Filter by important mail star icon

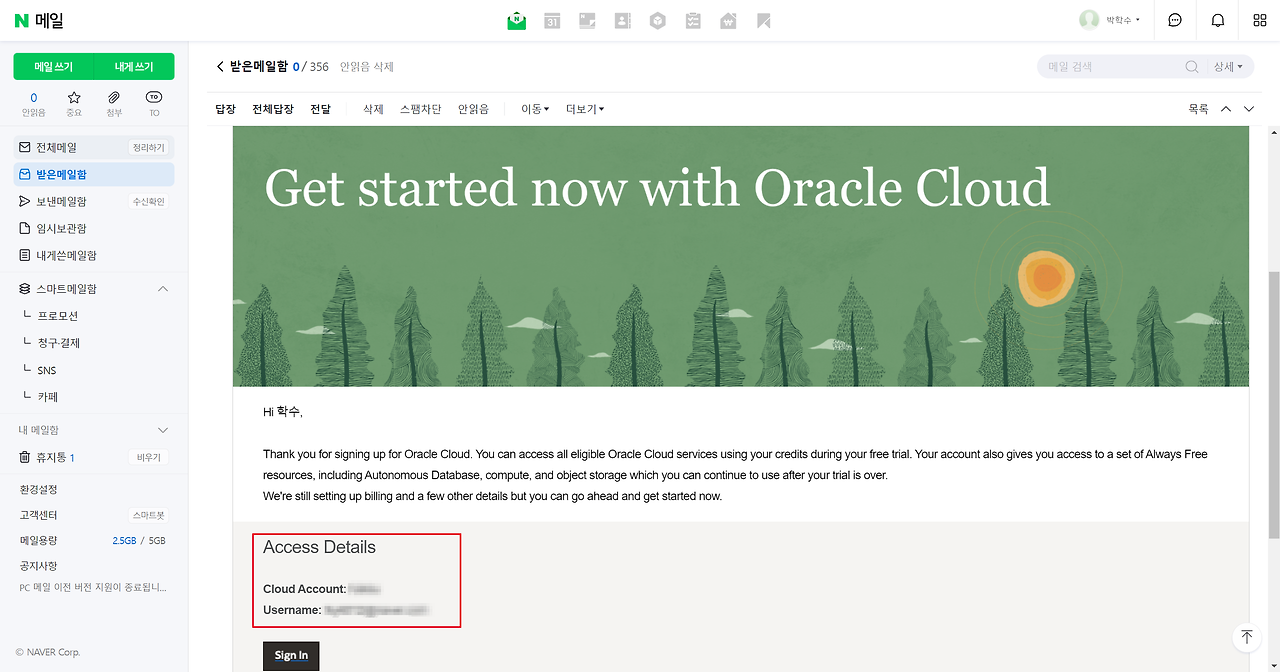click(74, 103)
